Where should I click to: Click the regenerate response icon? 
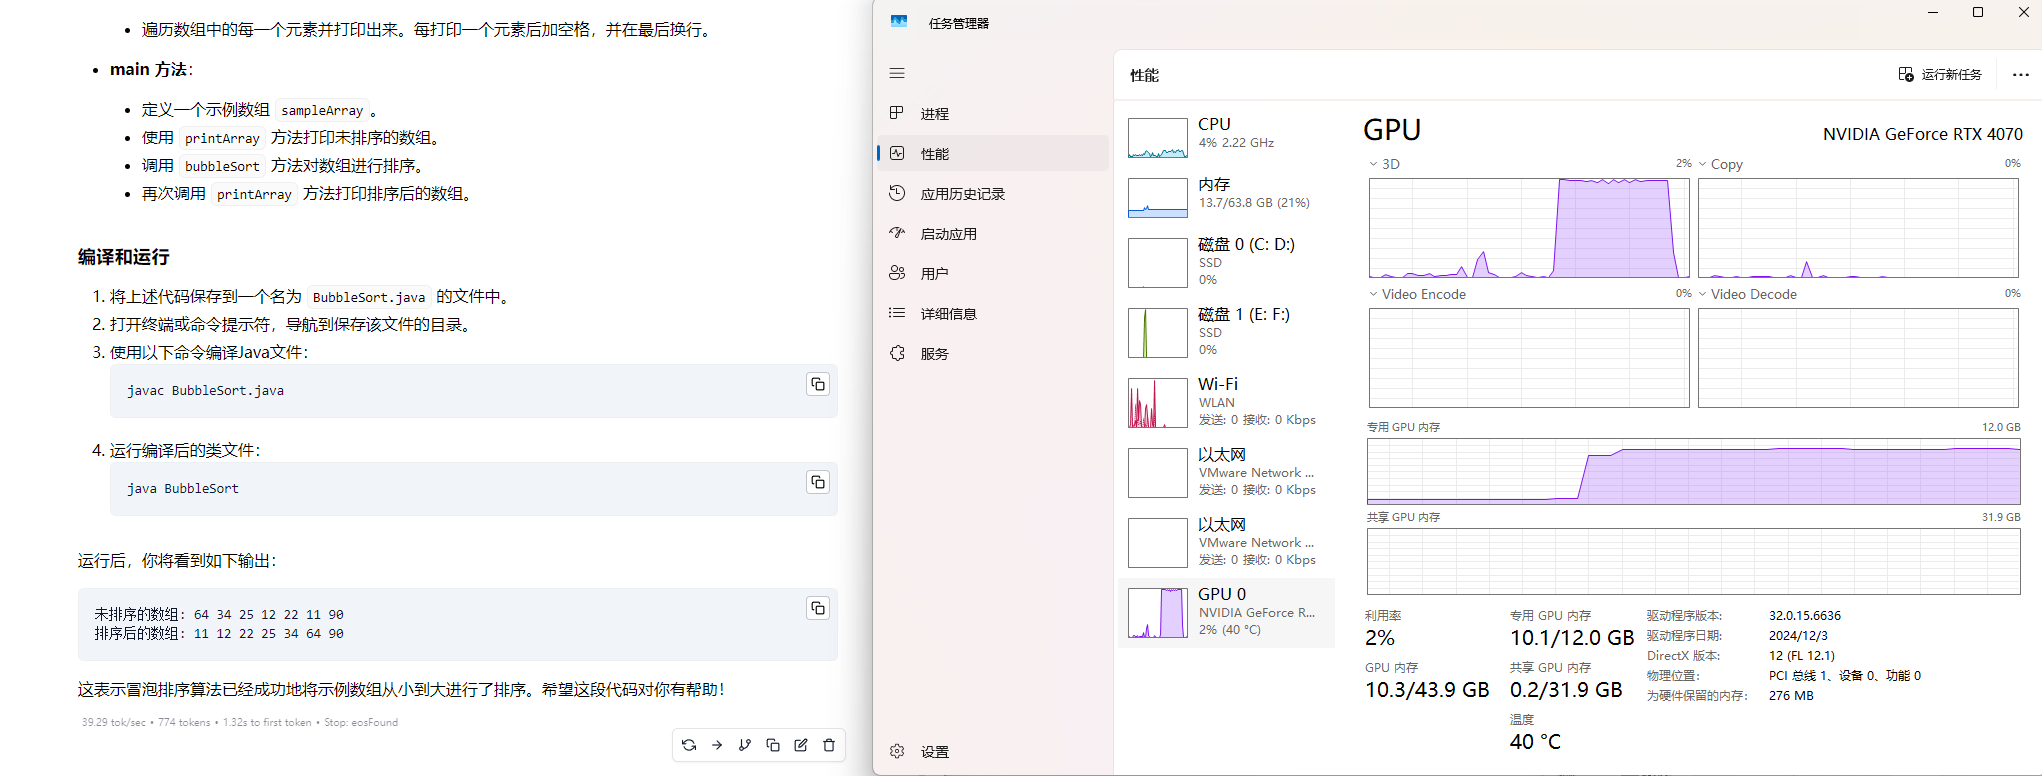pyautogui.click(x=689, y=745)
